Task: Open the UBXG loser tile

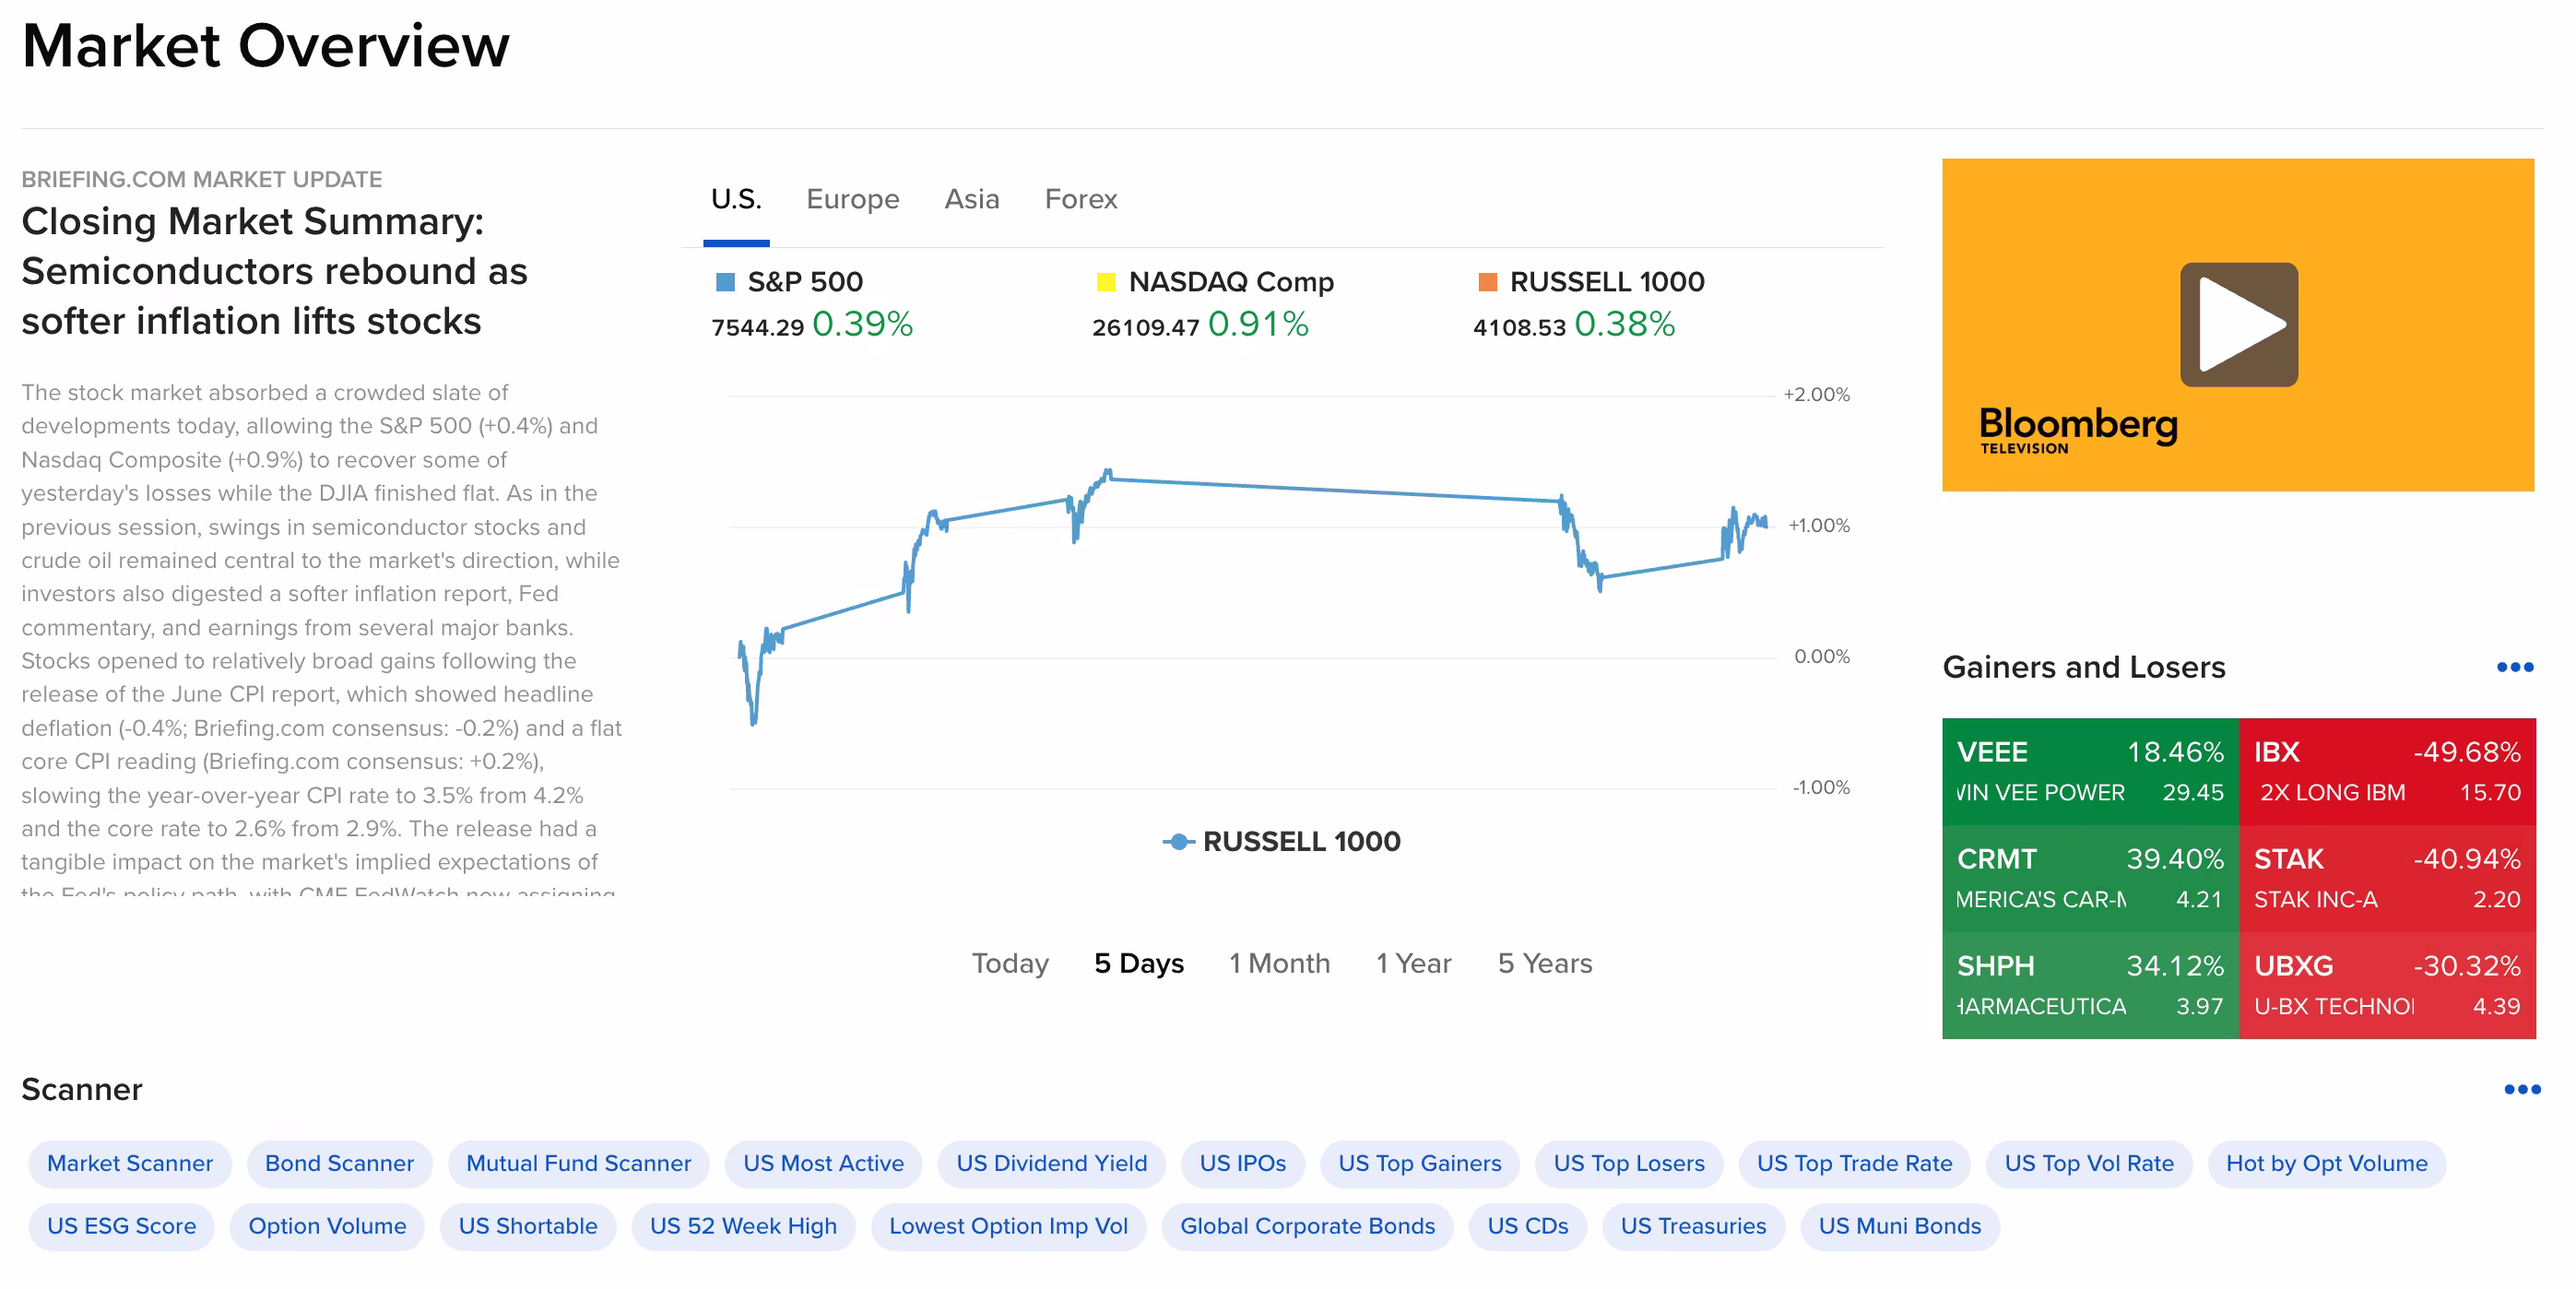Action: point(2387,985)
